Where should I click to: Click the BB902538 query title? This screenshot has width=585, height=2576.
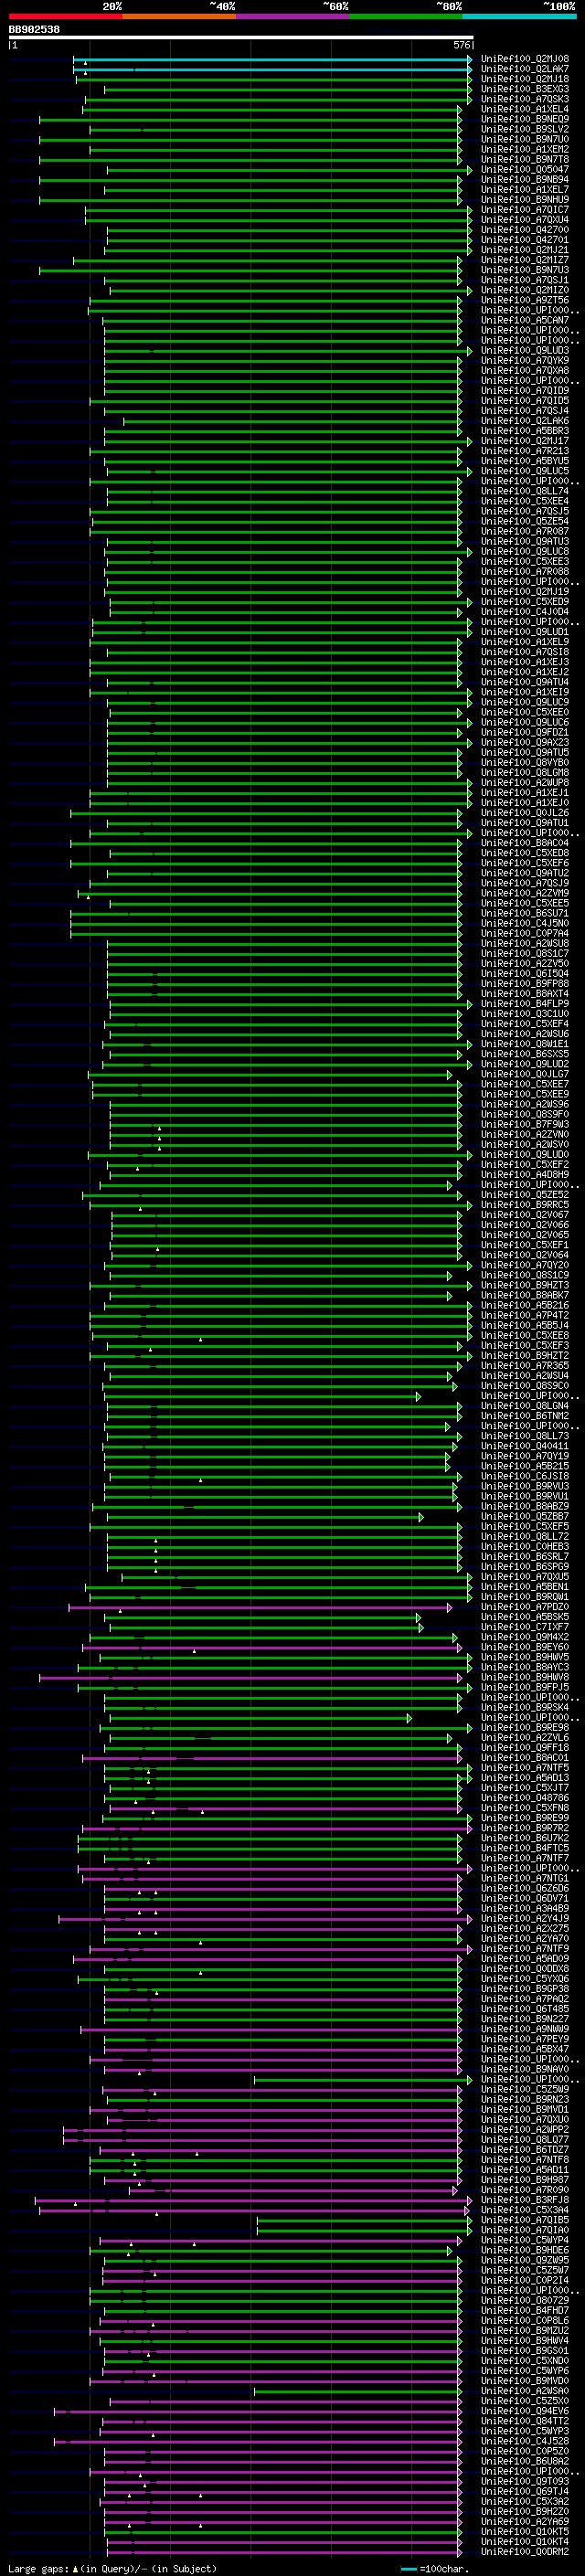(34, 30)
